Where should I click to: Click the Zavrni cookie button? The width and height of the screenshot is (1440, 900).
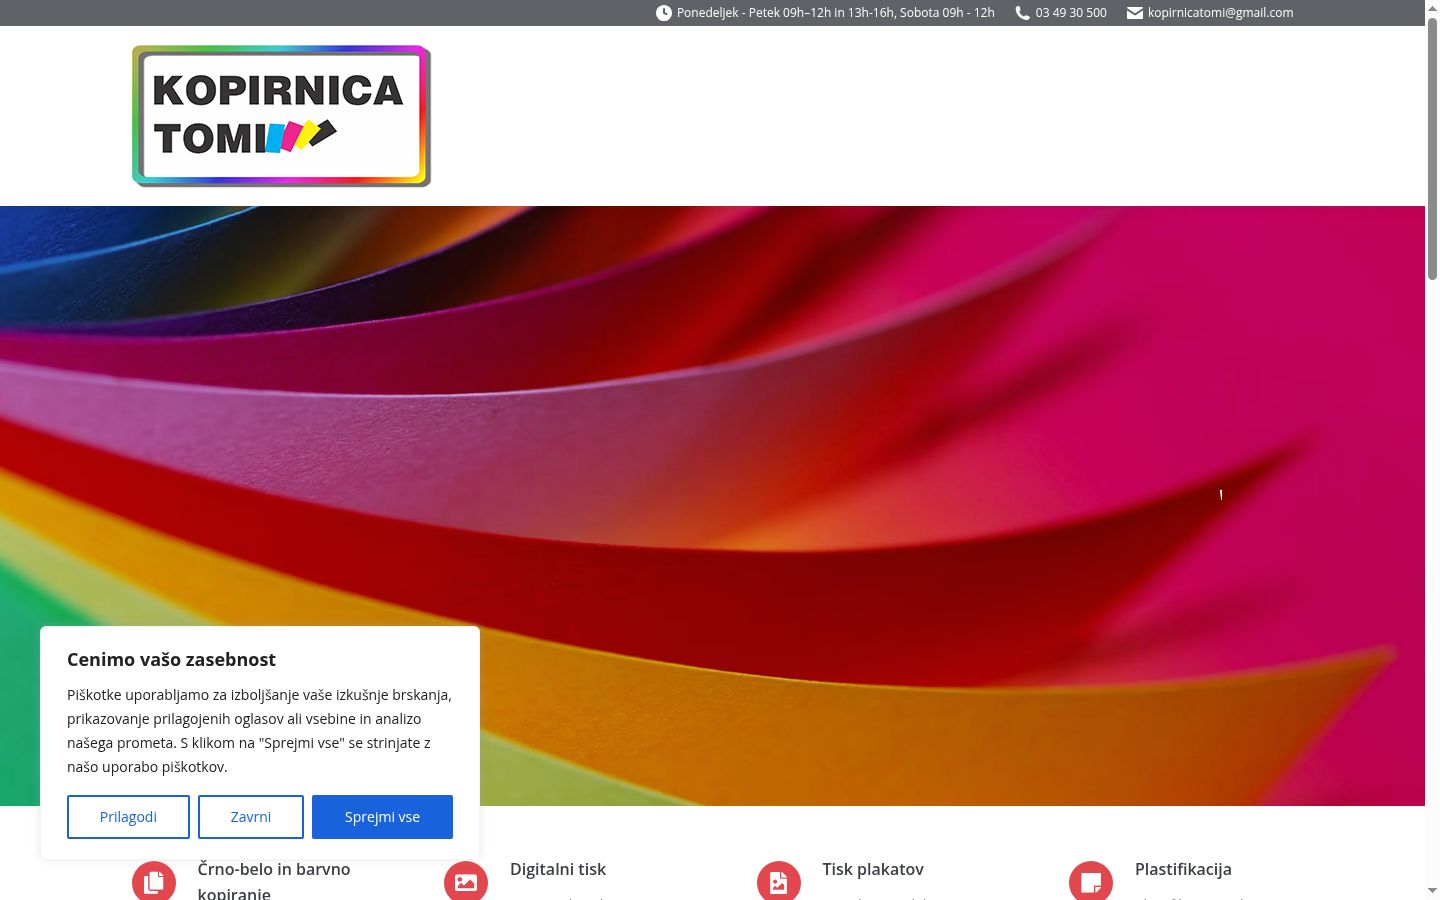(x=251, y=817)
